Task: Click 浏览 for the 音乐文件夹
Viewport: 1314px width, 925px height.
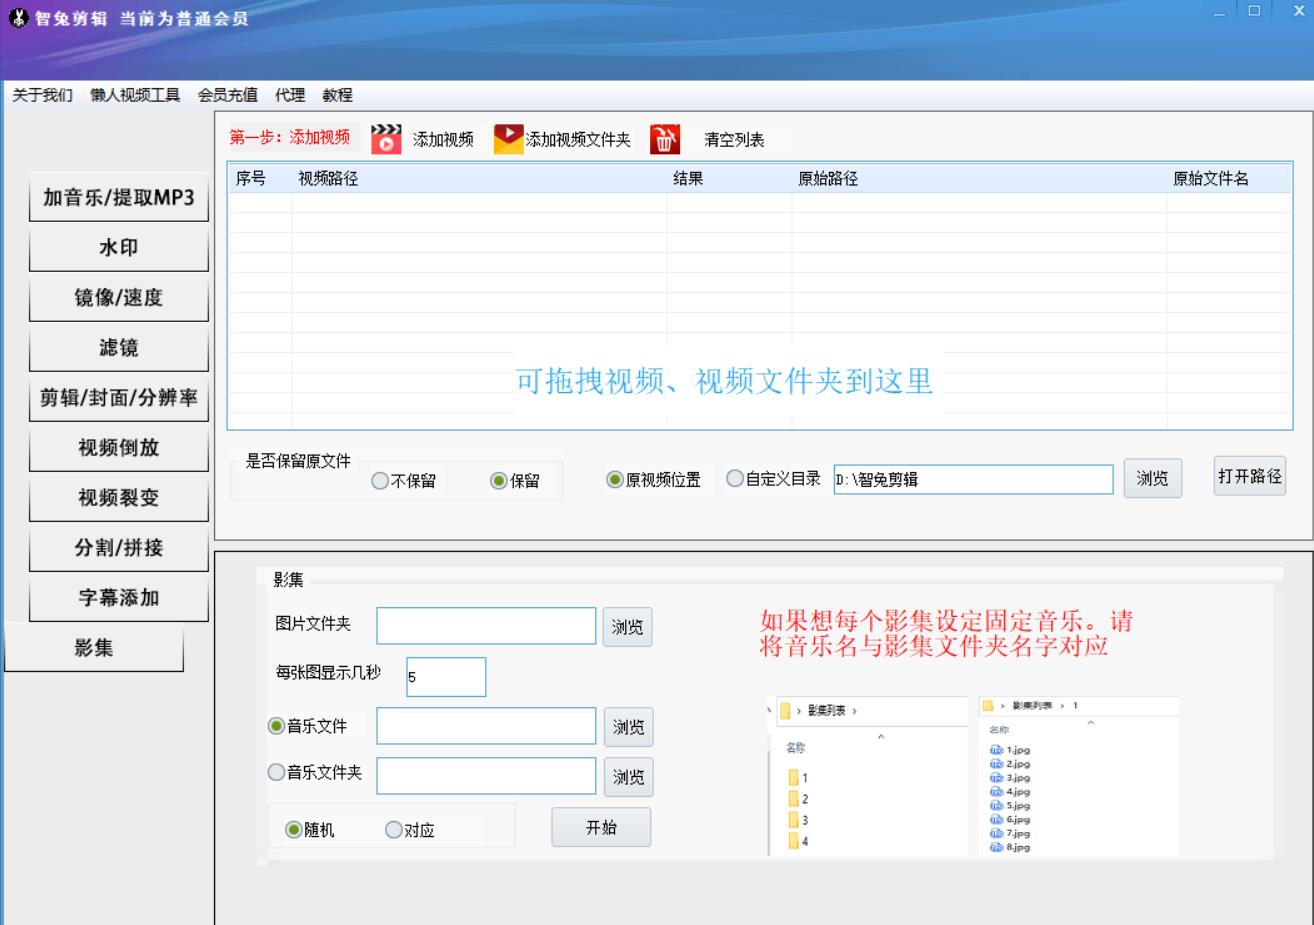Action: (x=628, y=777)
